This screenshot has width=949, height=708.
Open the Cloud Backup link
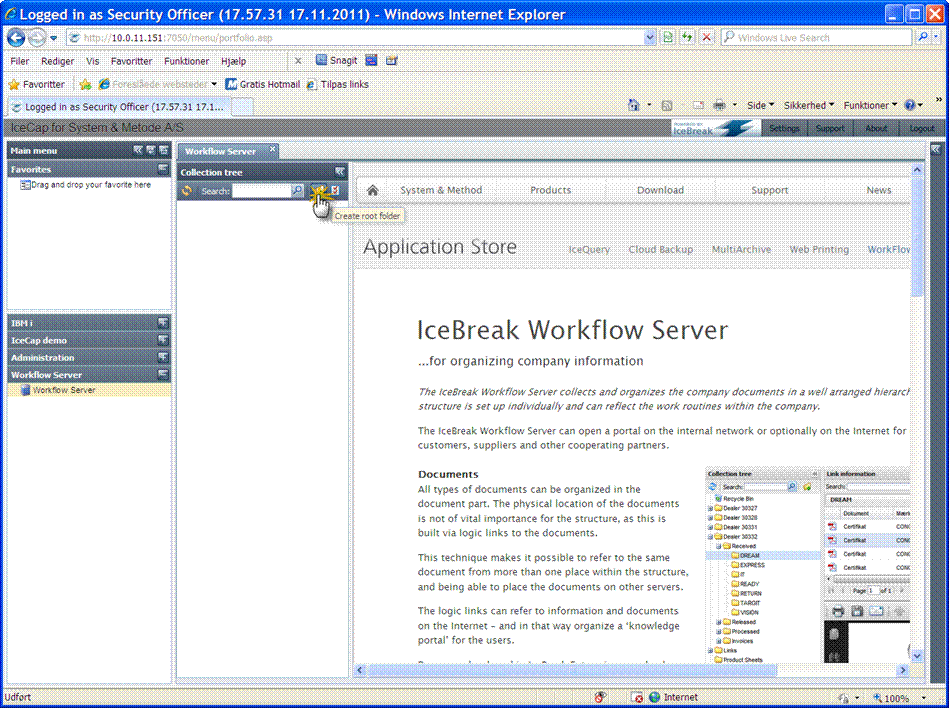click(x=660, y=249)
